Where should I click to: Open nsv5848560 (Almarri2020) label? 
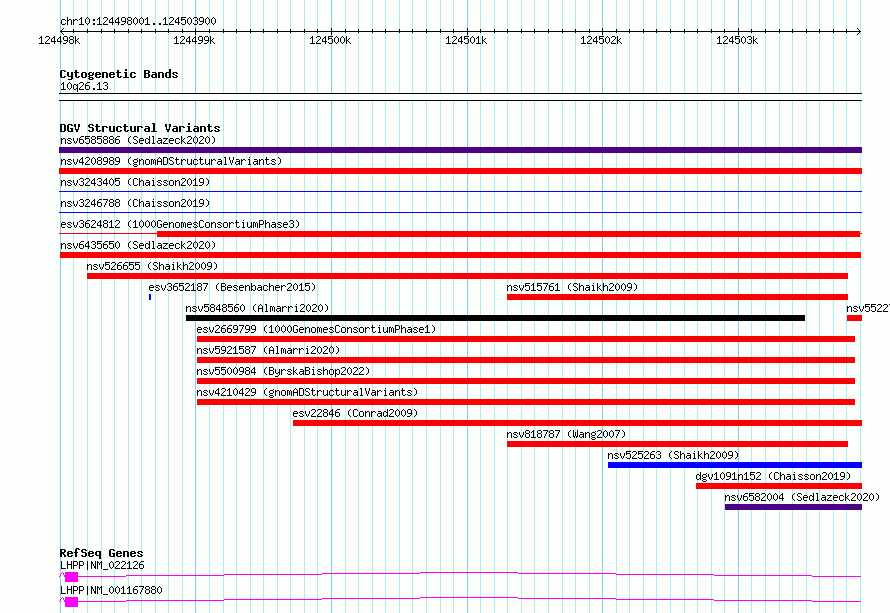coord(257,308)
